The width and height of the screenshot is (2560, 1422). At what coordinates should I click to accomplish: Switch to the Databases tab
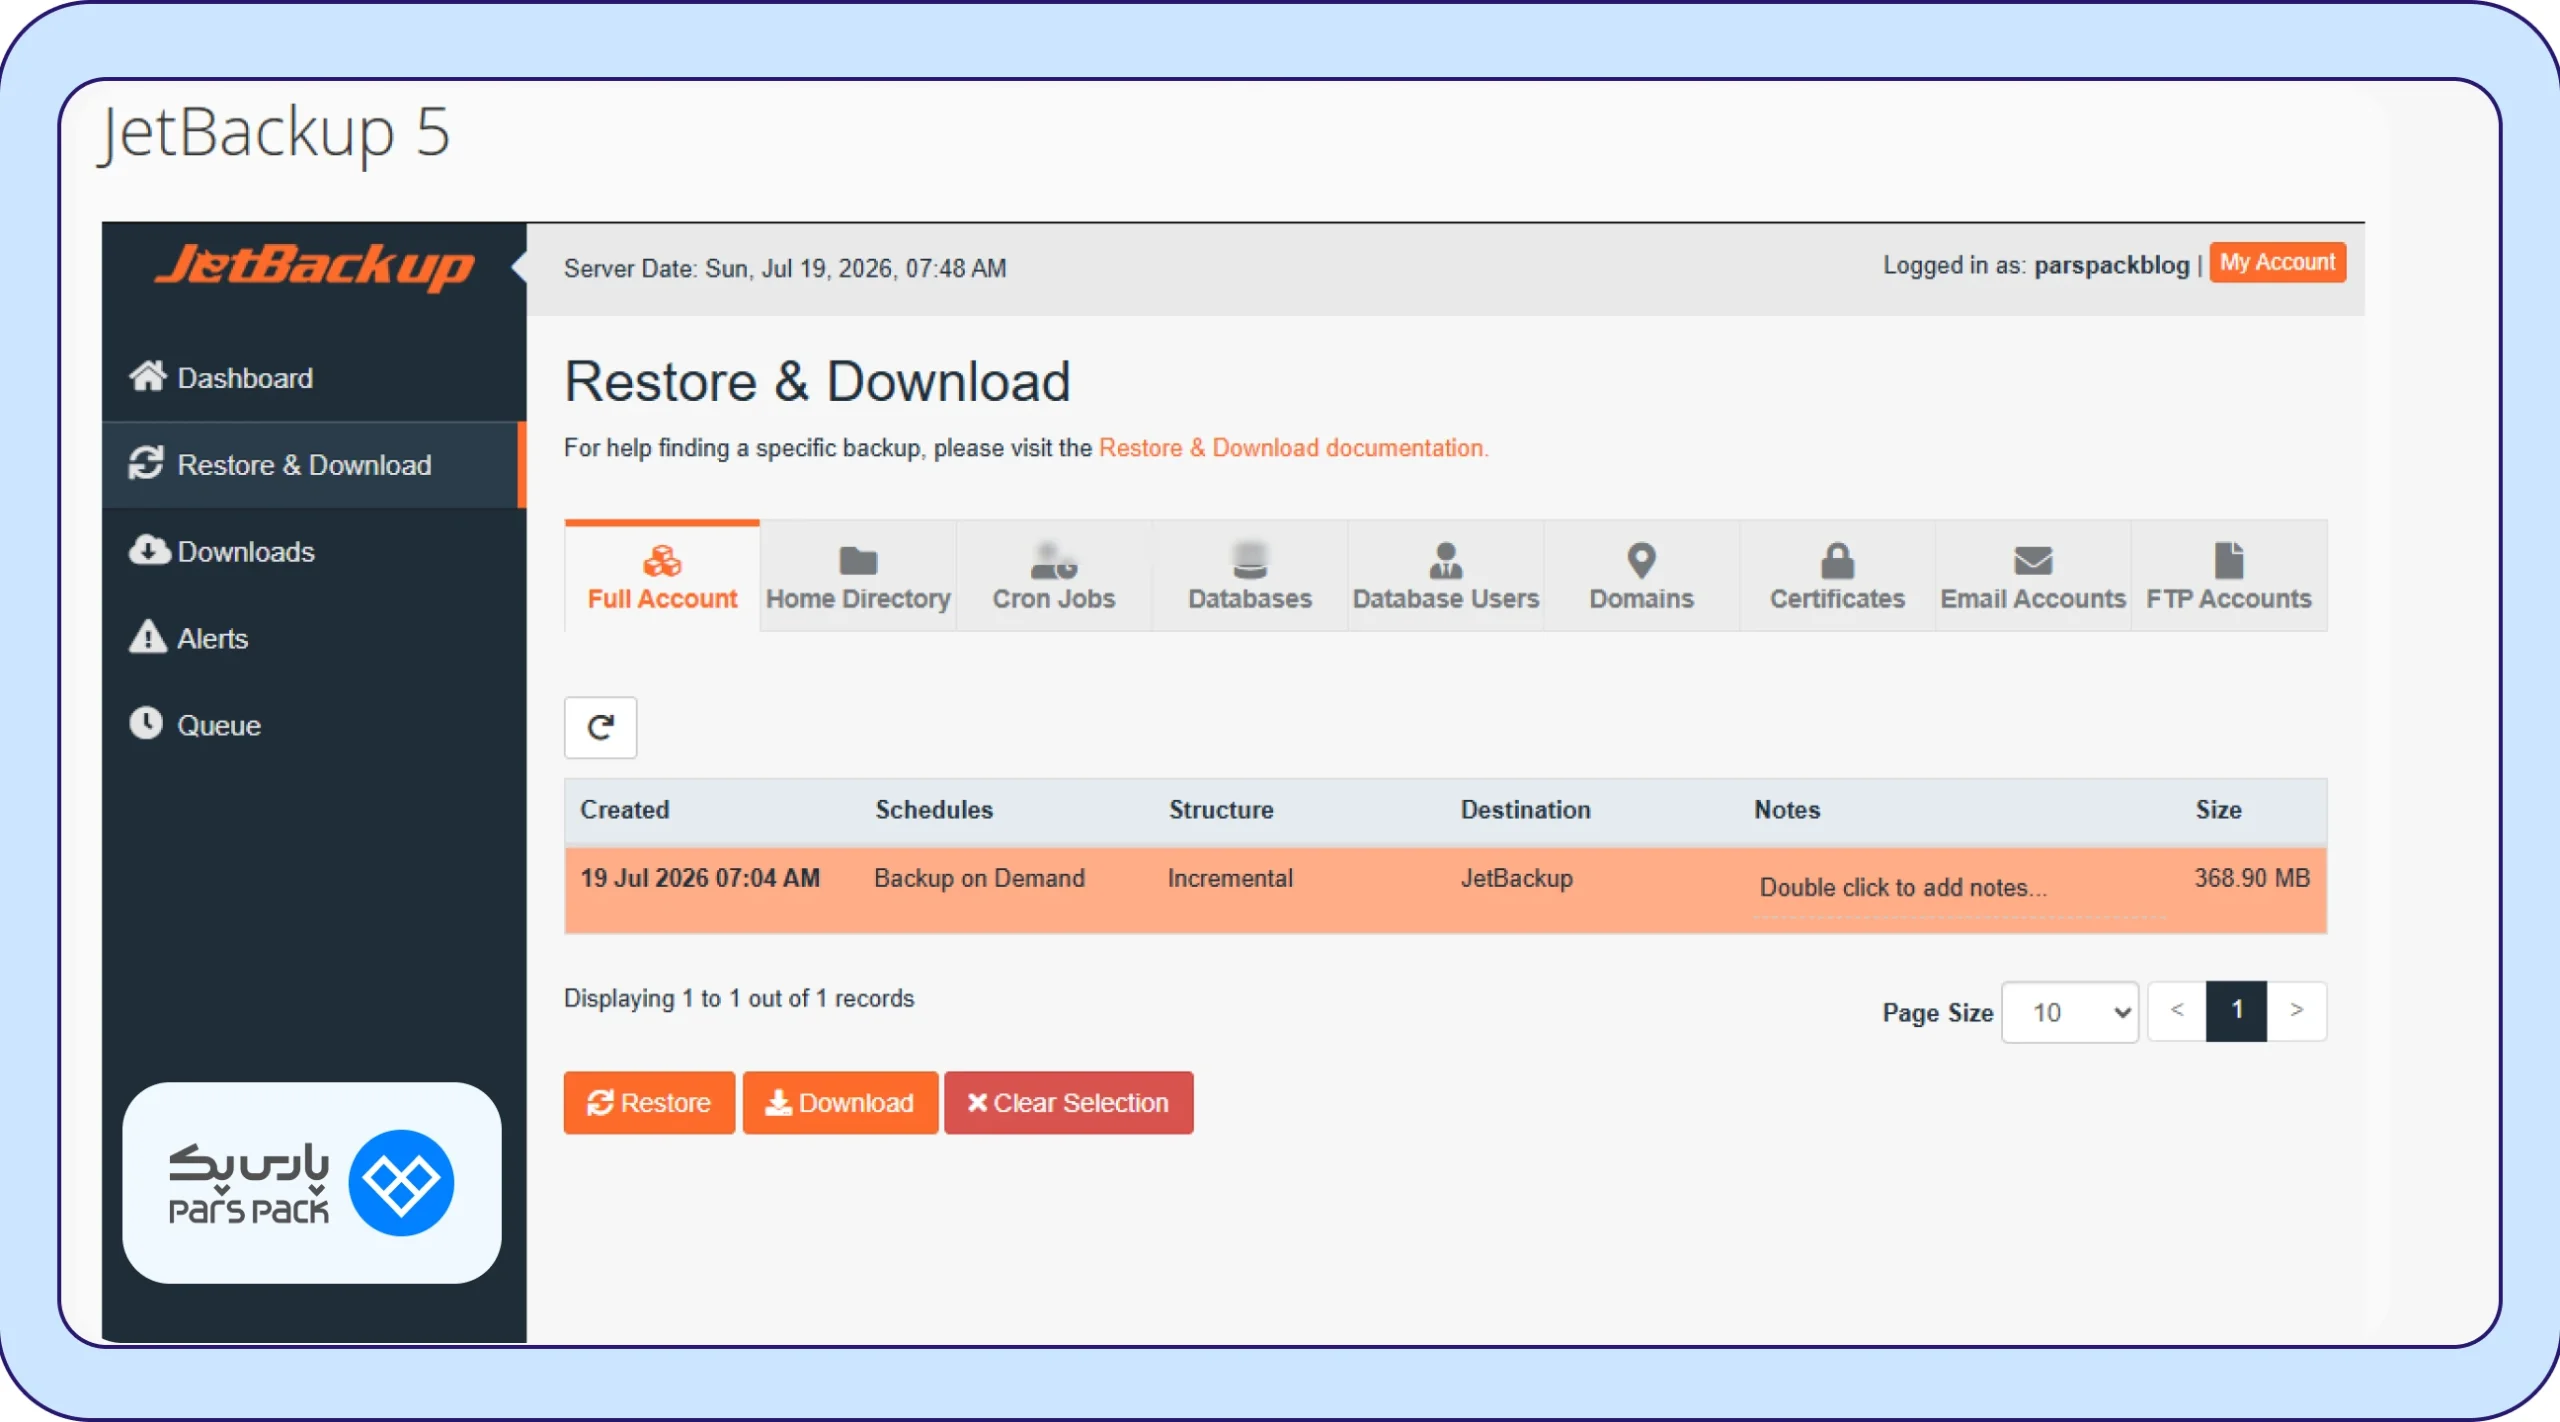pyautogui.click(x=1250, y=576)
